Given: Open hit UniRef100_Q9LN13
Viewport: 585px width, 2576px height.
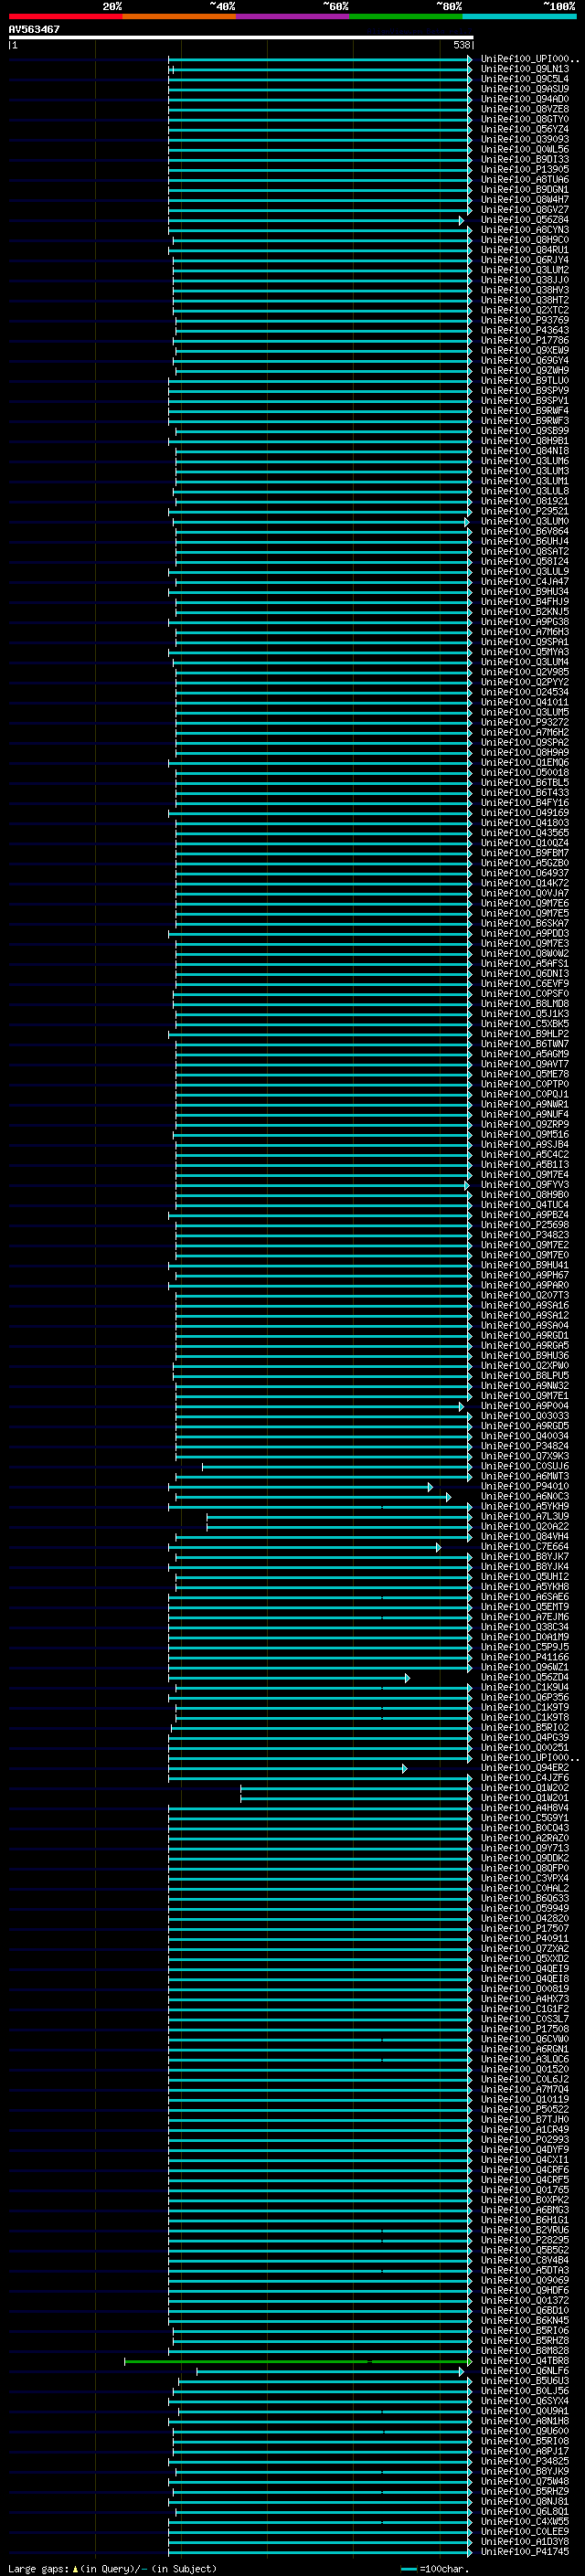Looking at the screenshot, I should pos(525,69).
